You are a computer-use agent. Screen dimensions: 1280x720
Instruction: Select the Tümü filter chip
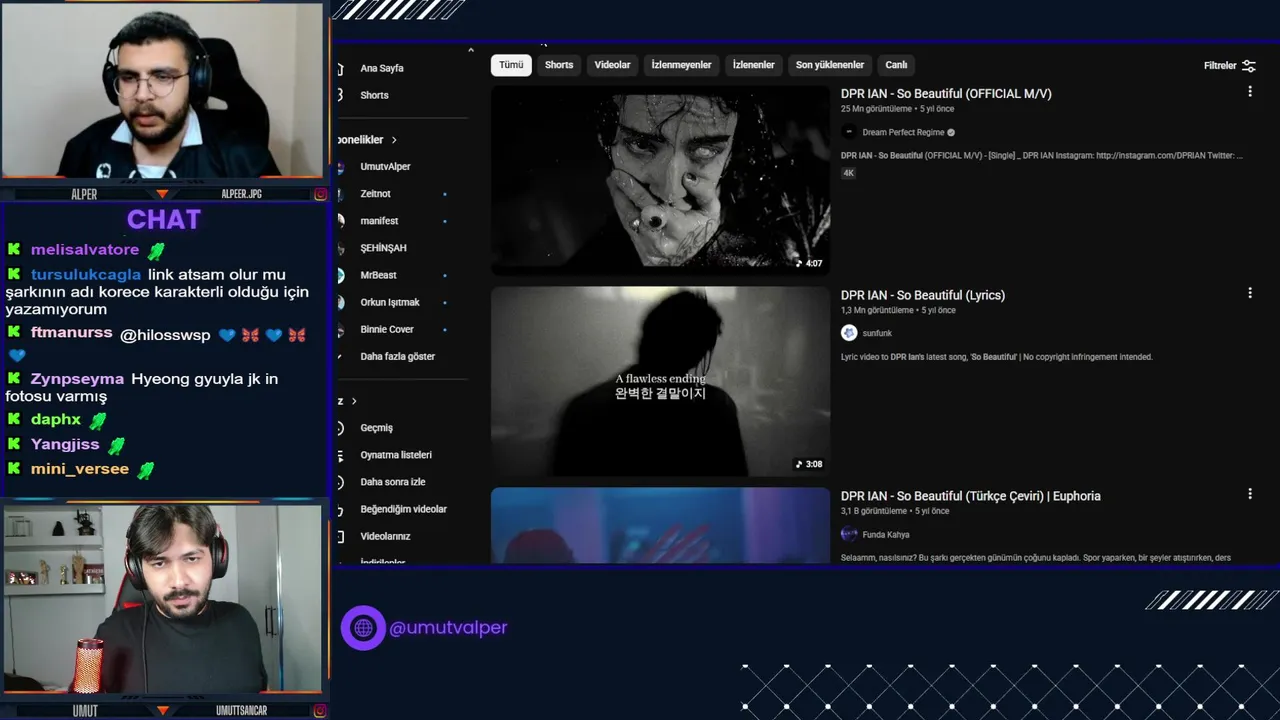511,65
